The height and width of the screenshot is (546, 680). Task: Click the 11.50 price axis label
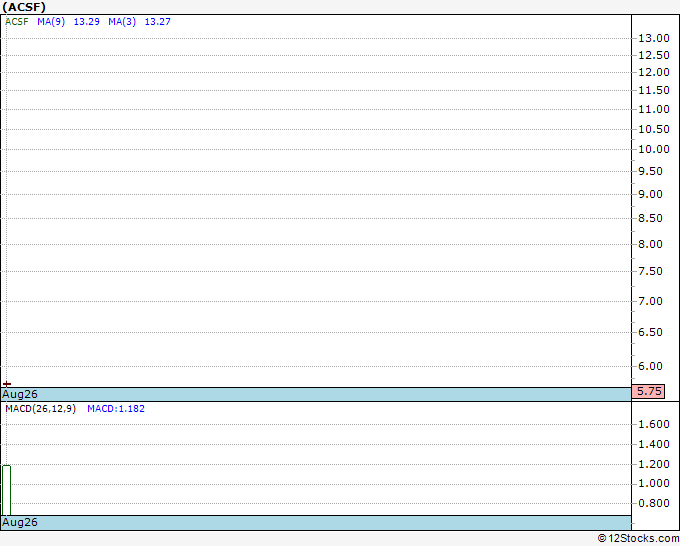tap(654, 90)
